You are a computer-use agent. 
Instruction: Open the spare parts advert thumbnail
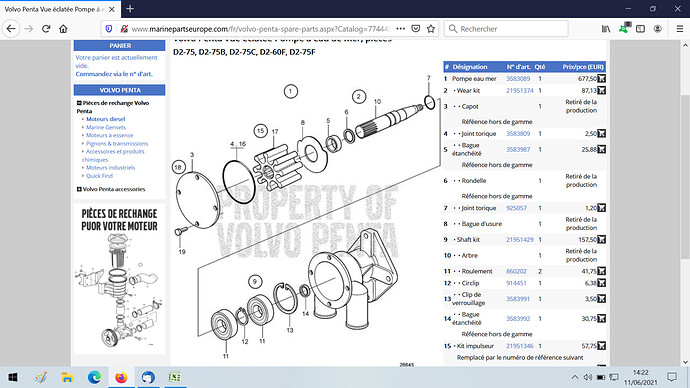click(119, 278)
